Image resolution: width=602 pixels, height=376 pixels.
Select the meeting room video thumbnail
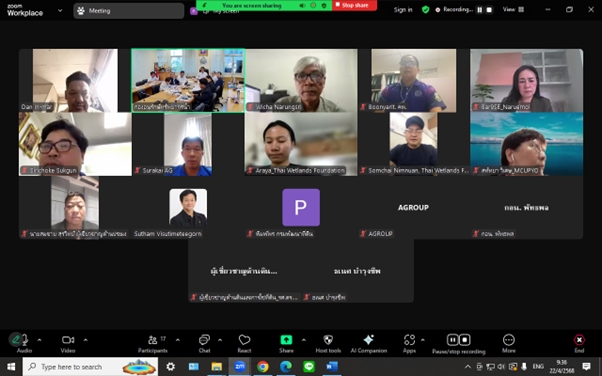coord(188,80)
